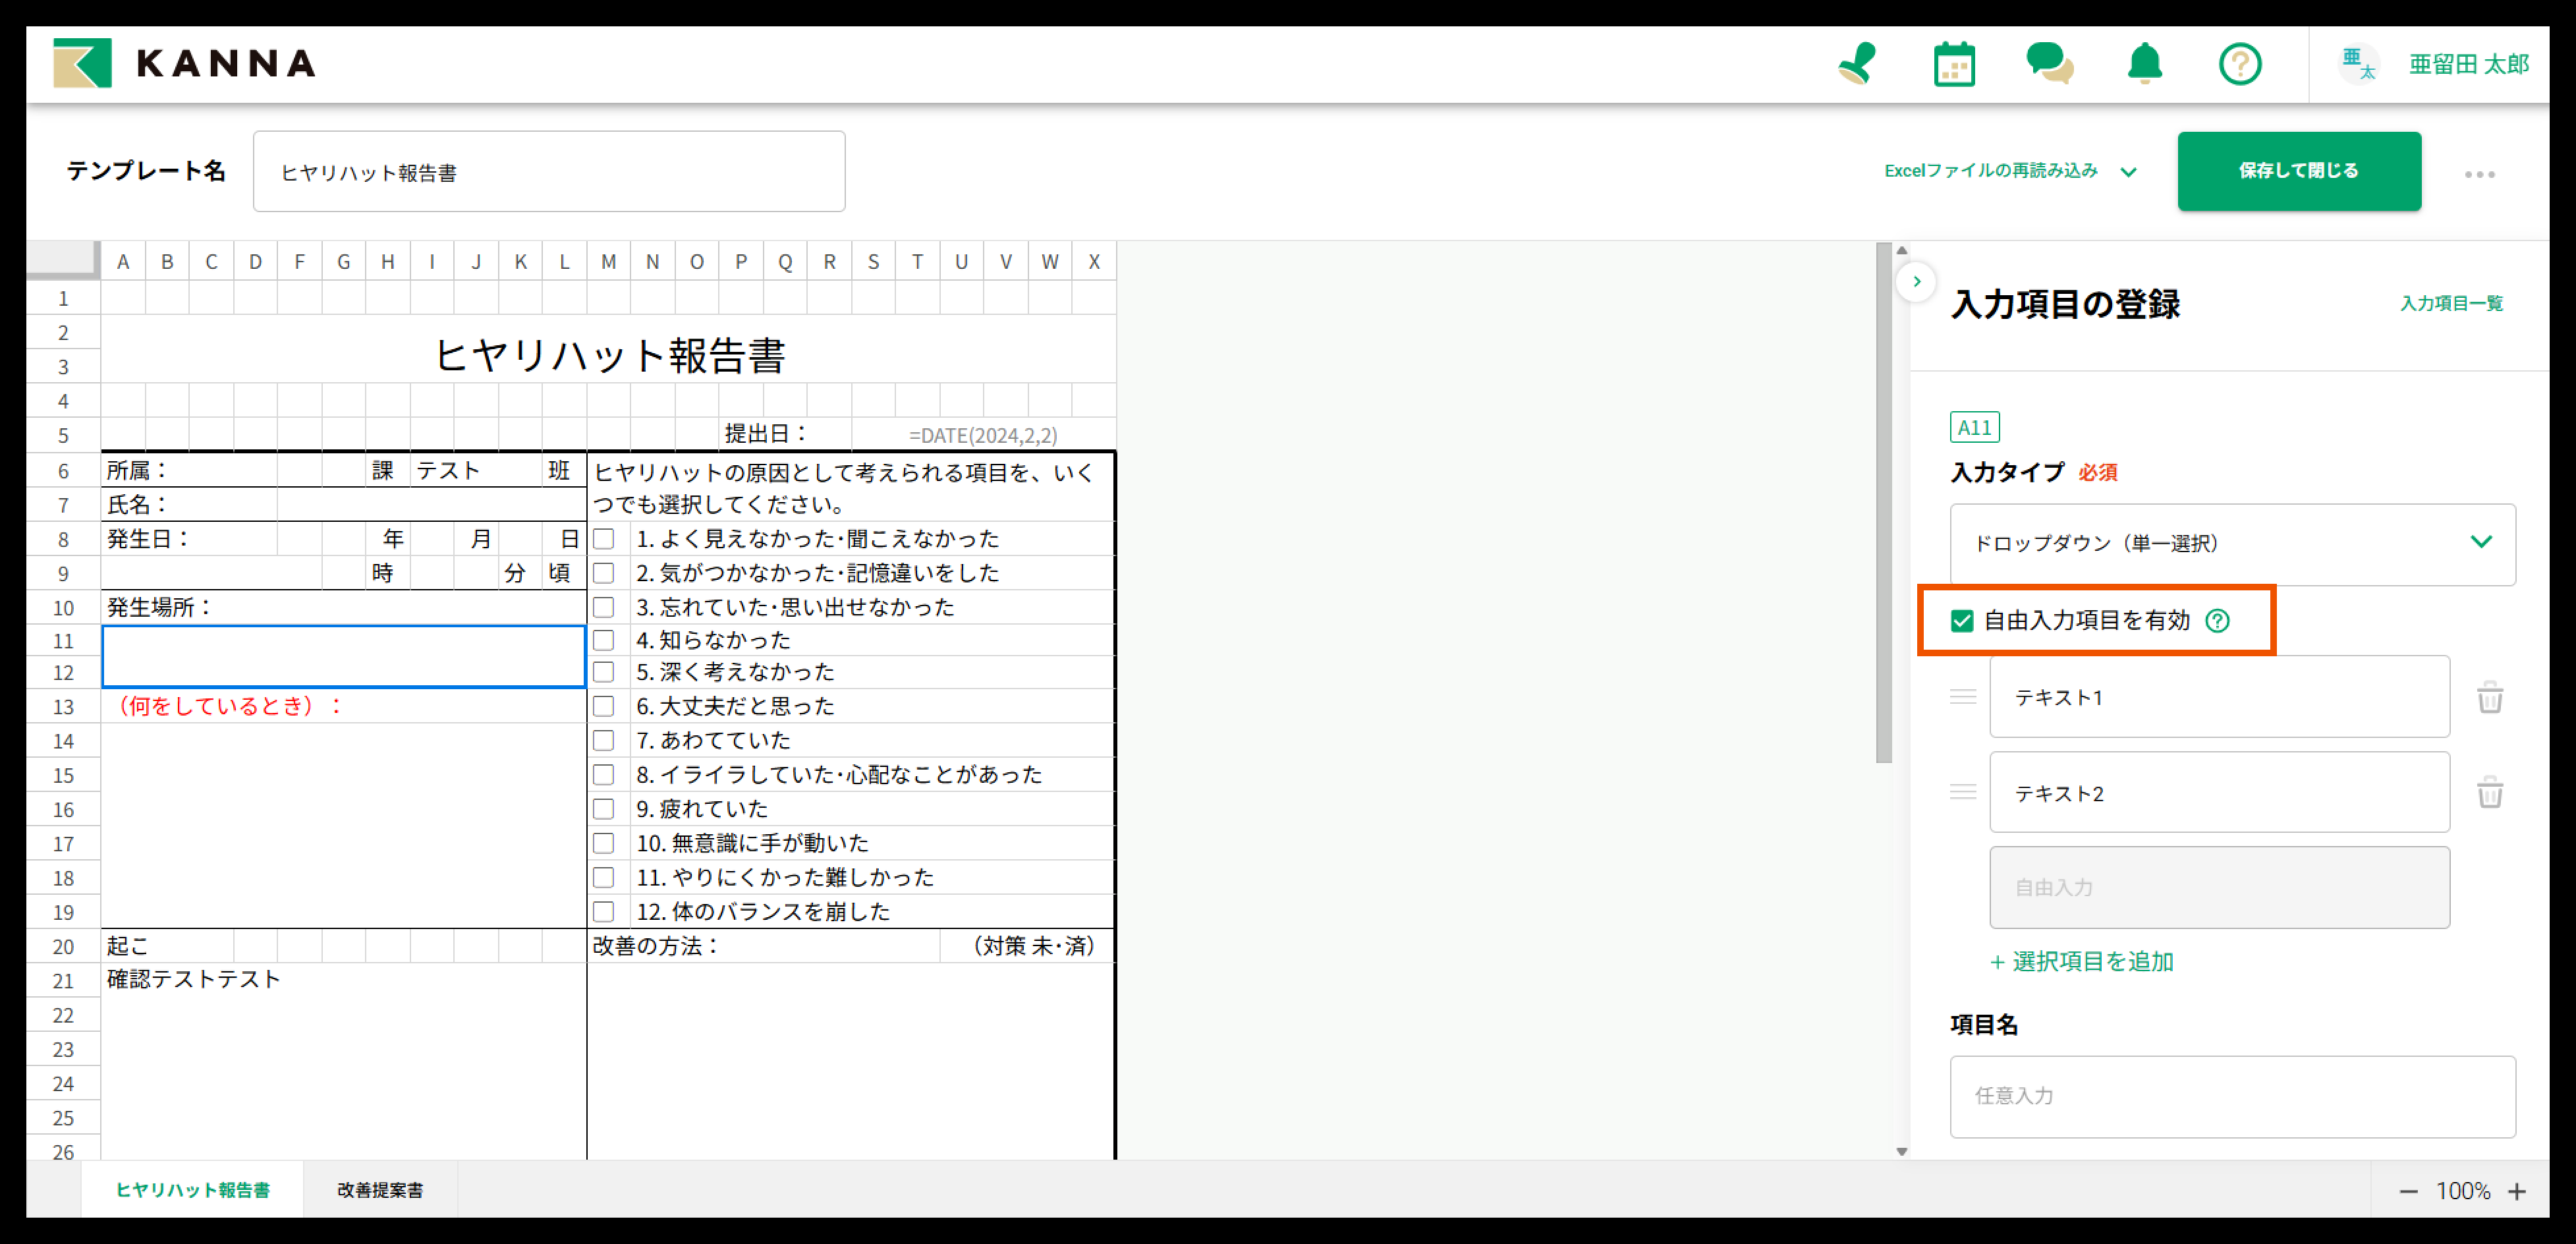Select the ヒヤリハット報告書 sheet tab
Image resolution: width=2576 pixels, height=1244 pixels.
(192, 1190)
